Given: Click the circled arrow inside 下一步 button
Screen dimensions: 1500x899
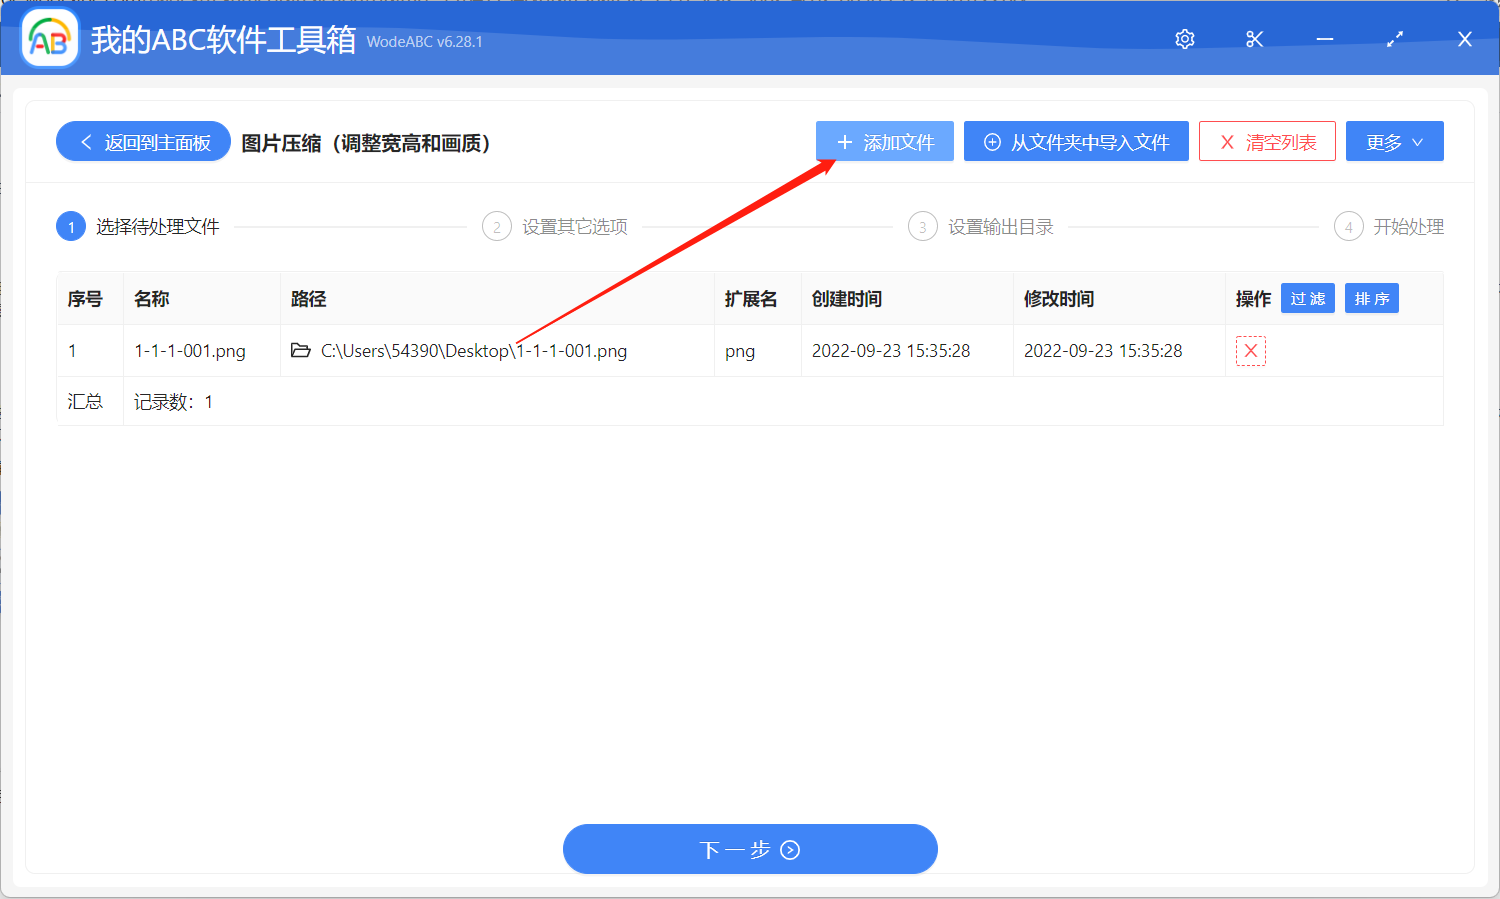Looking at the screenshot, I should click(x=790, y=849).
